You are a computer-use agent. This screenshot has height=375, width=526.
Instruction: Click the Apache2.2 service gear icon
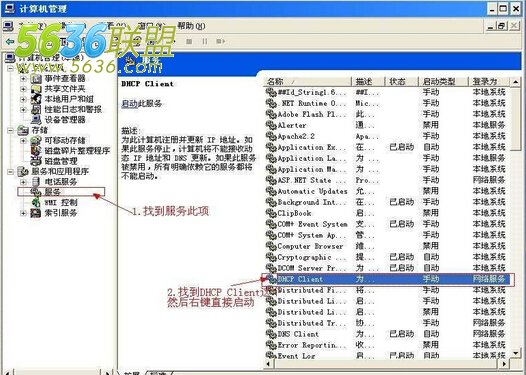(271, 136)
